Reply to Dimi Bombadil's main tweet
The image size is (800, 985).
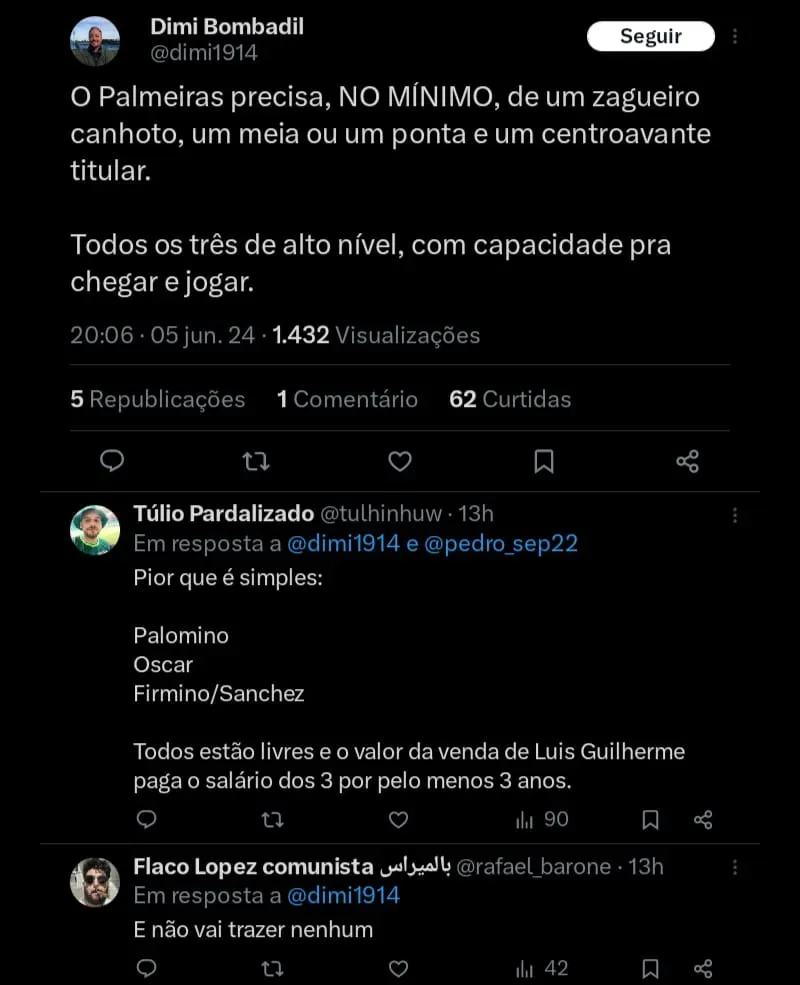(x=112, y=460)
